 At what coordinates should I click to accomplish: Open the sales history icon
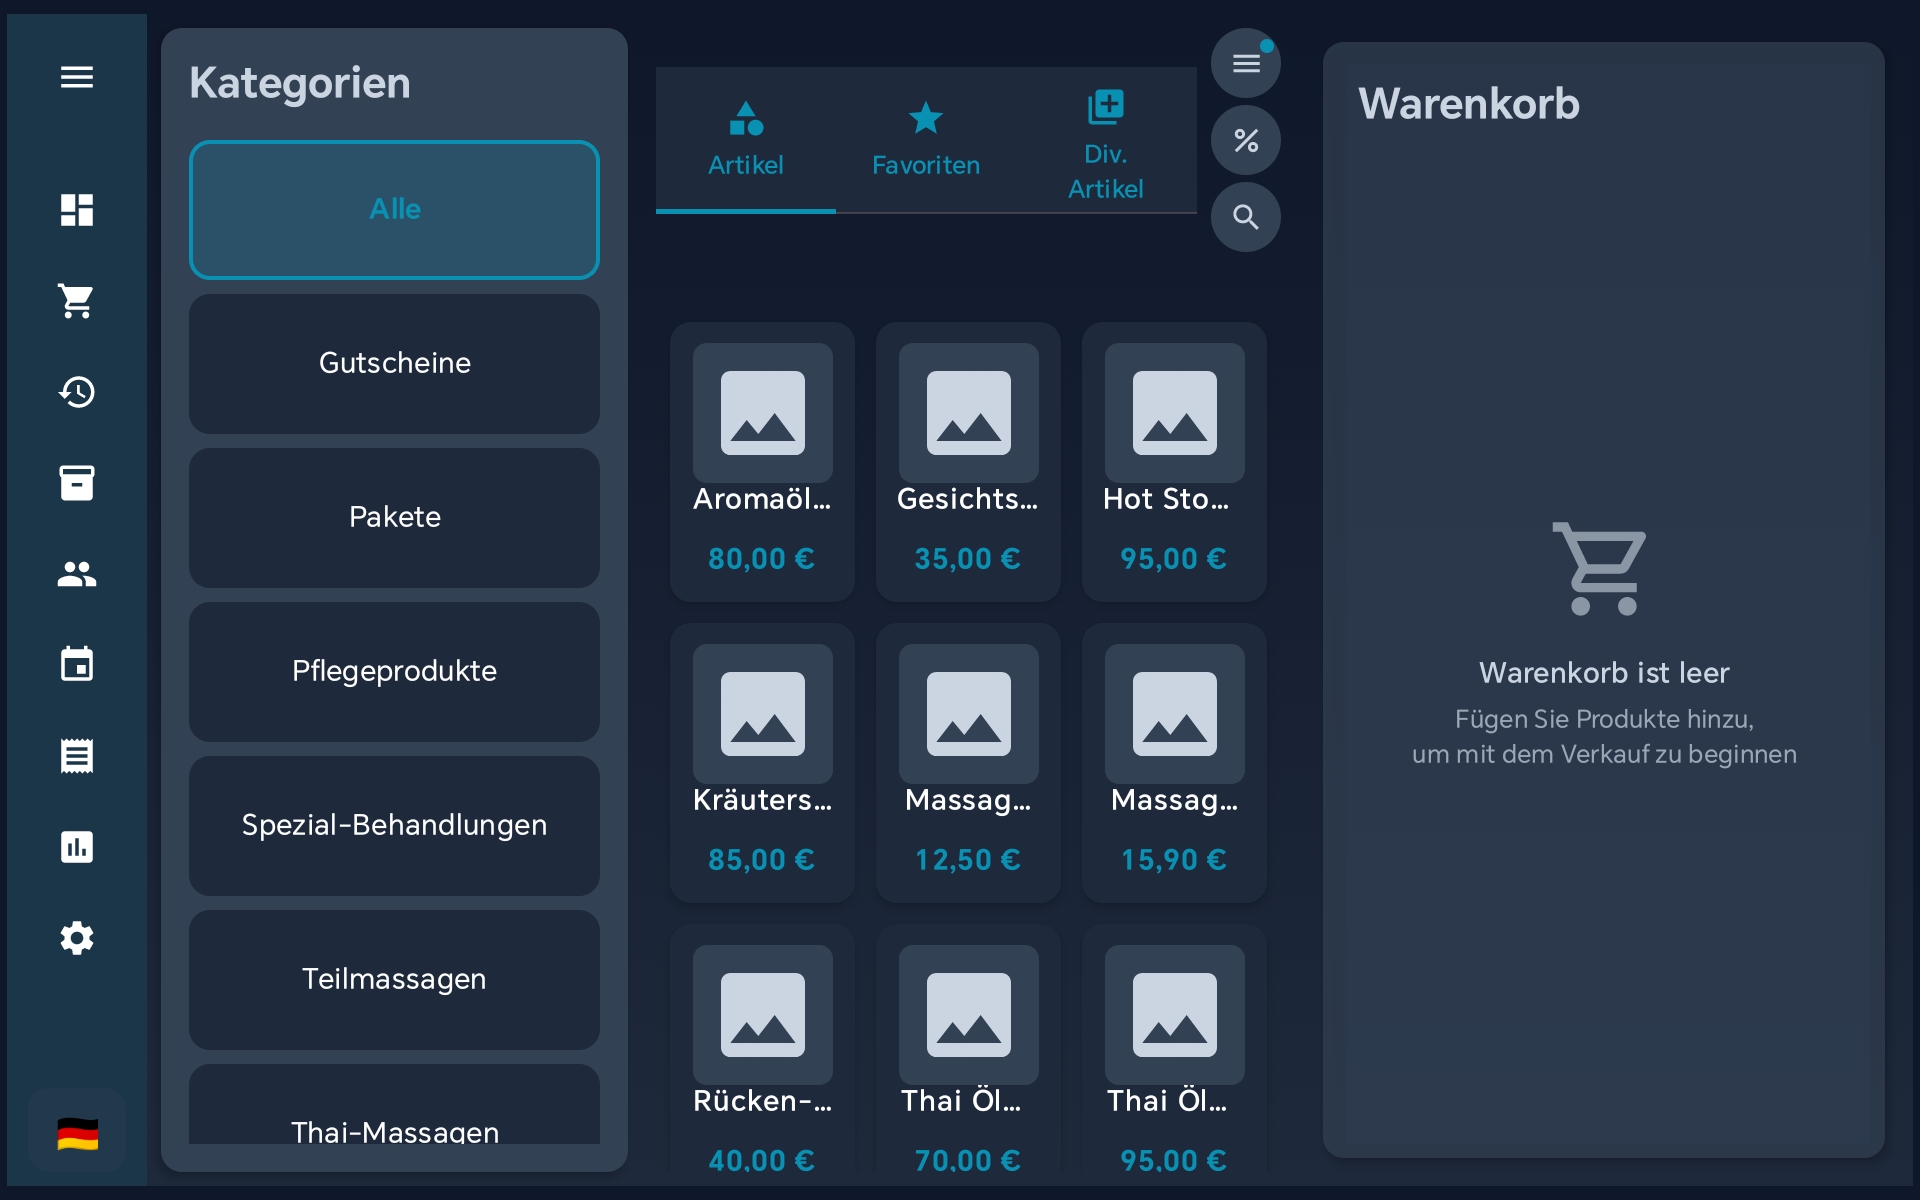coord(77,392)
